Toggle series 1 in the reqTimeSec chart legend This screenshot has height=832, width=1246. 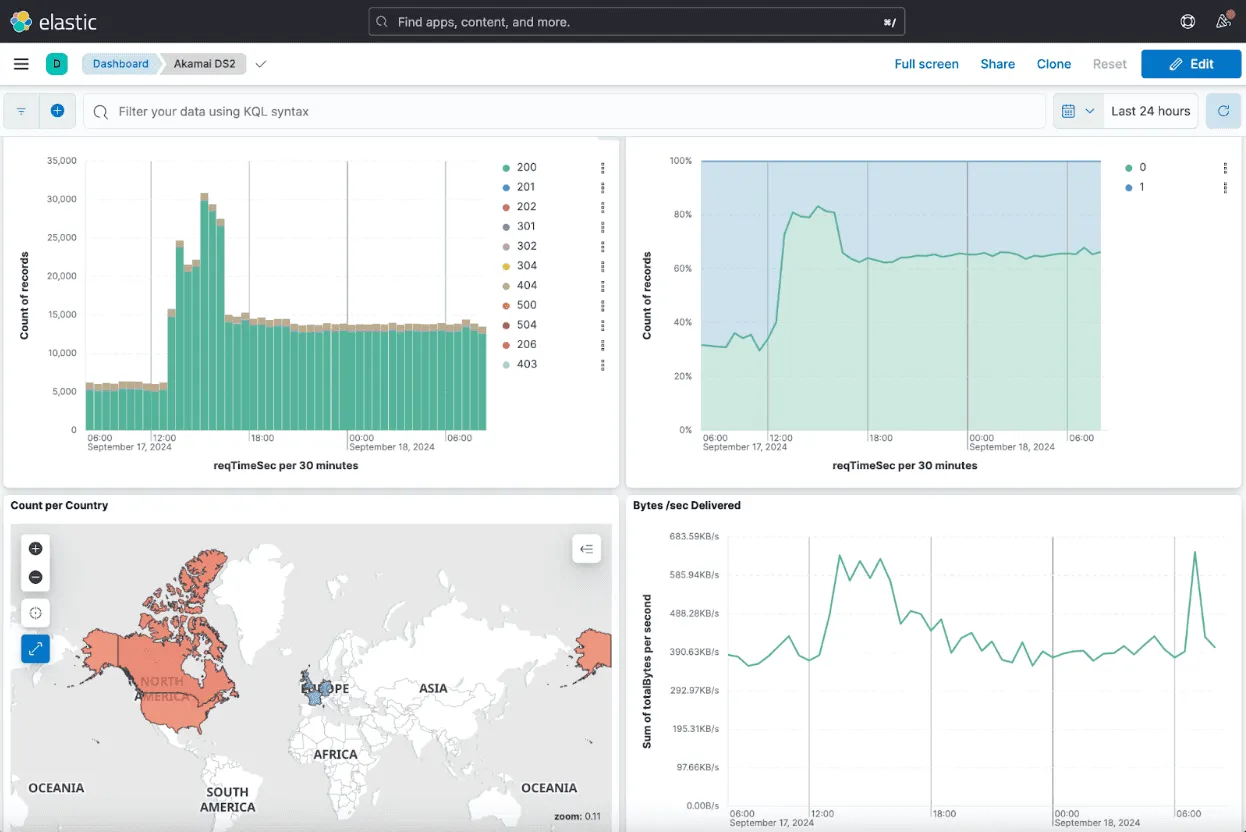[1141, 187]
